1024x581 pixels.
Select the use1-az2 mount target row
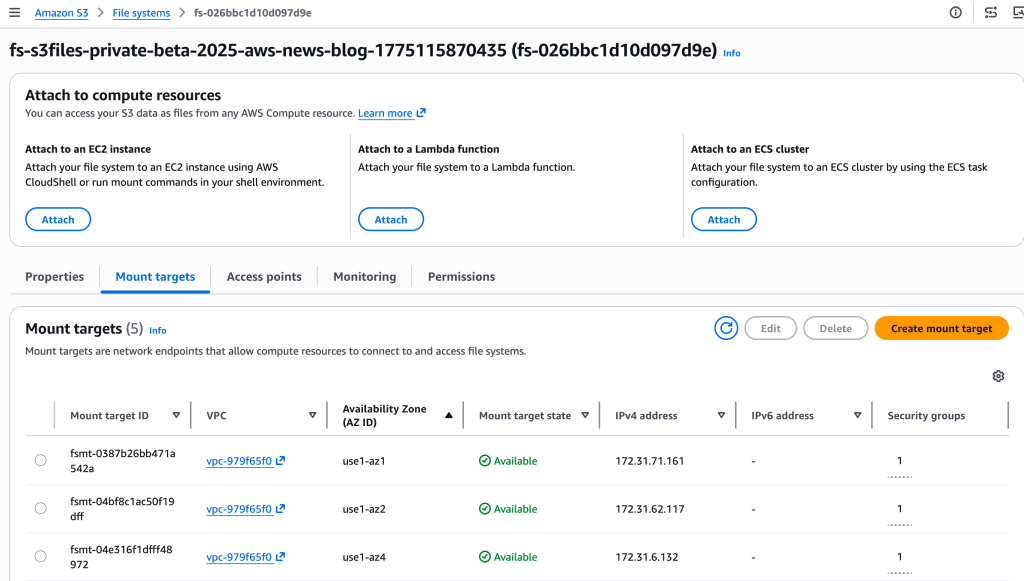click(x=40, y=508)
